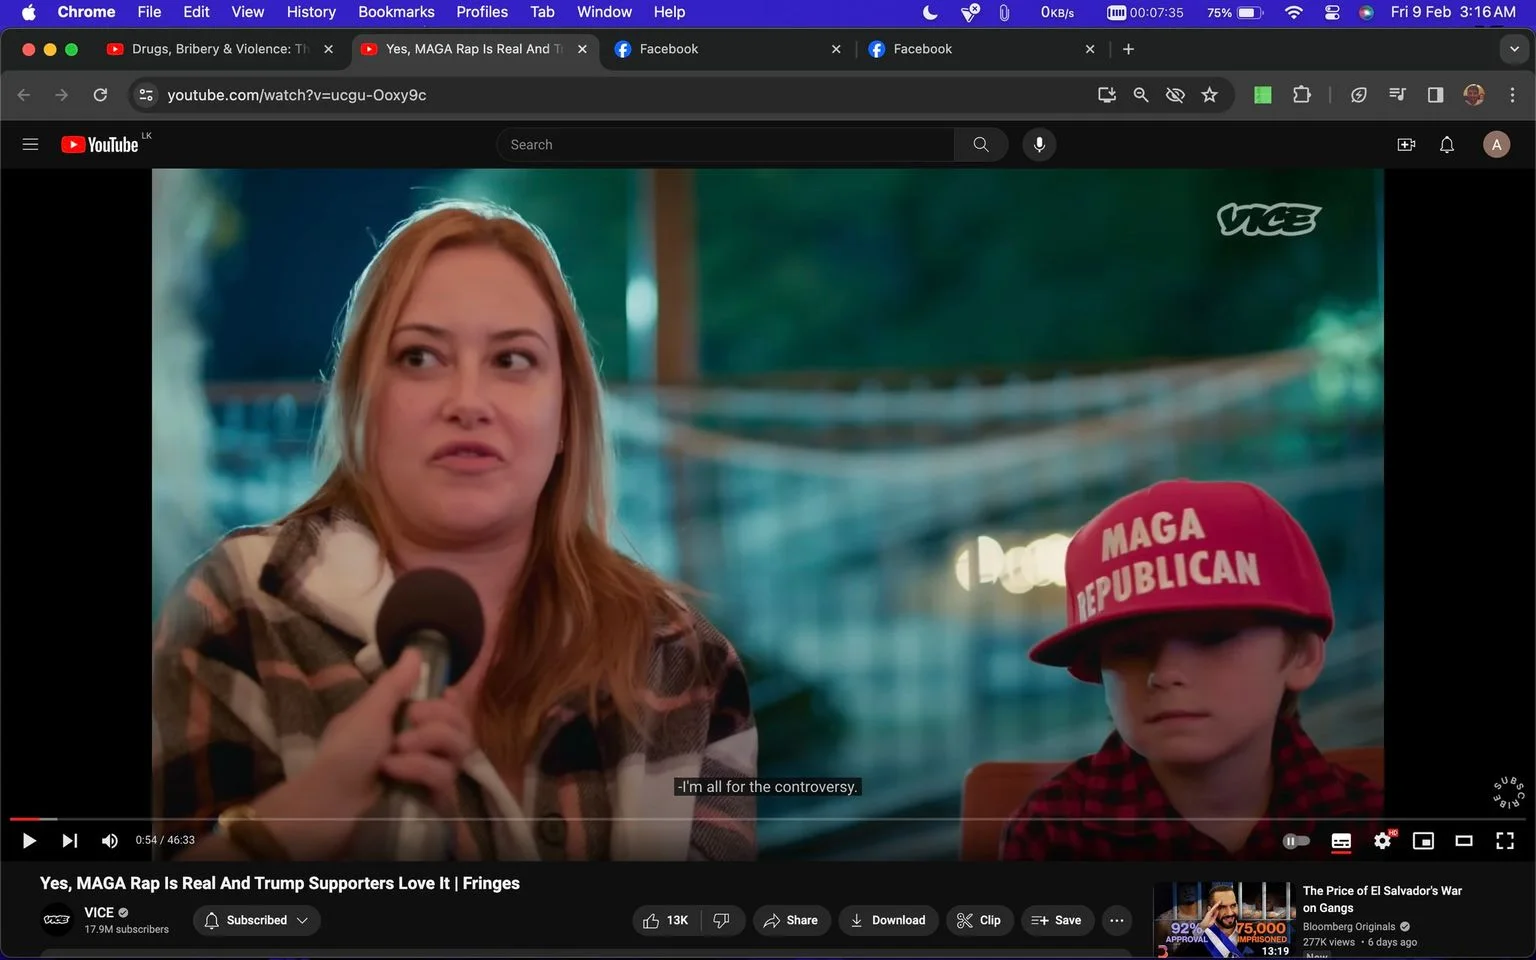1536x960 pixels.
Task: Open the zoom magnifier in address bar
Action: (x=1140, y=95)
